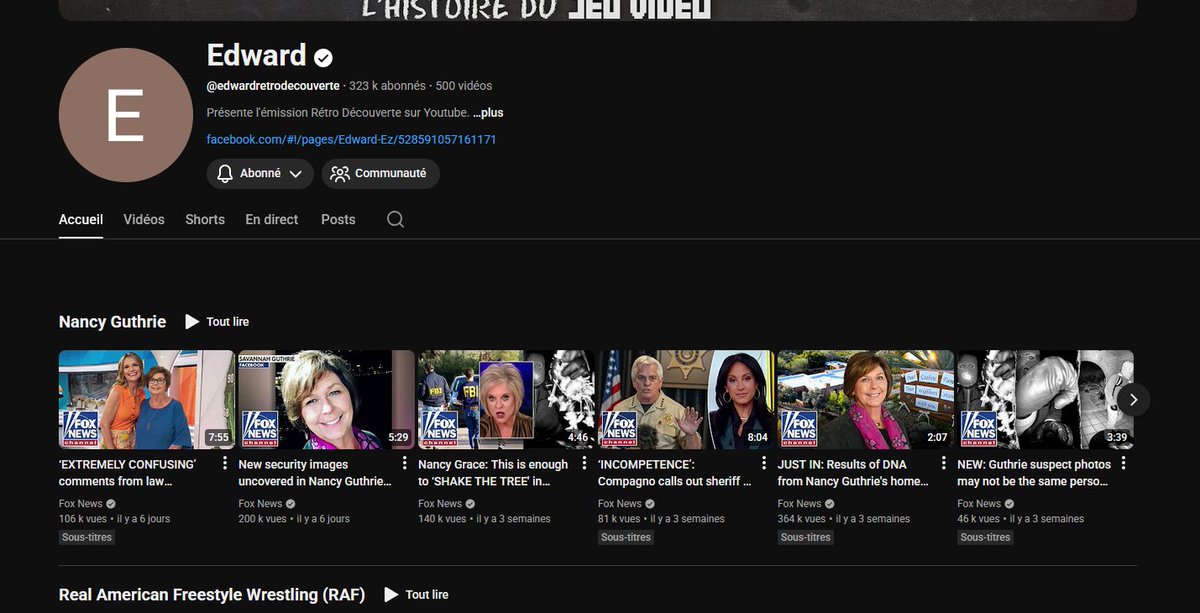Open more options for New security images video
The height and width of the screenshot is (613, 1200).
coord(404,464)
